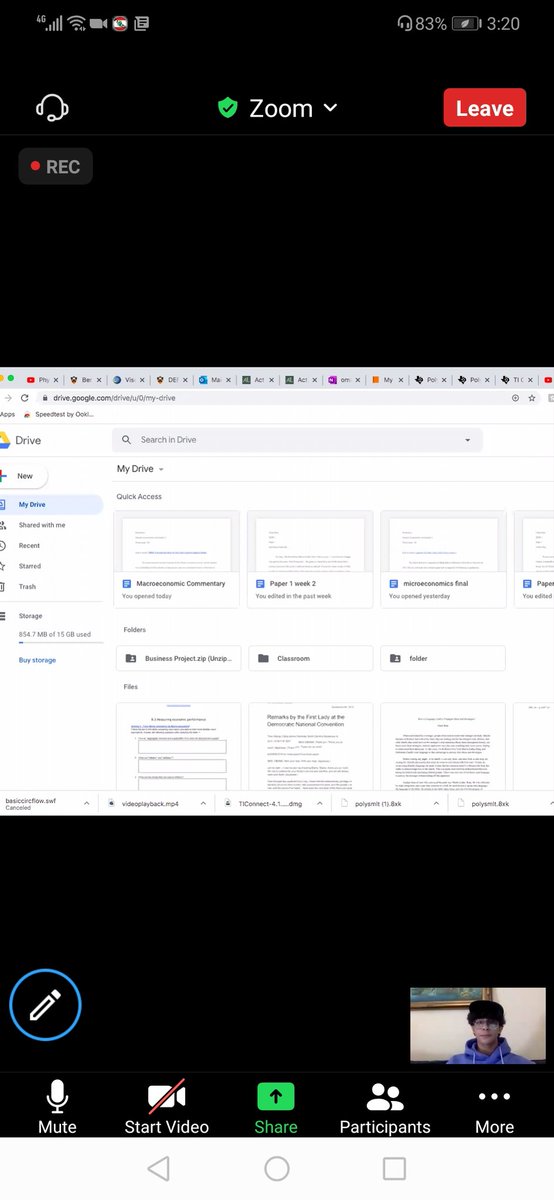This screenshot has width=554, height=1200.
Task: Tap the green Share button
Action: (x=276, y=1108)
